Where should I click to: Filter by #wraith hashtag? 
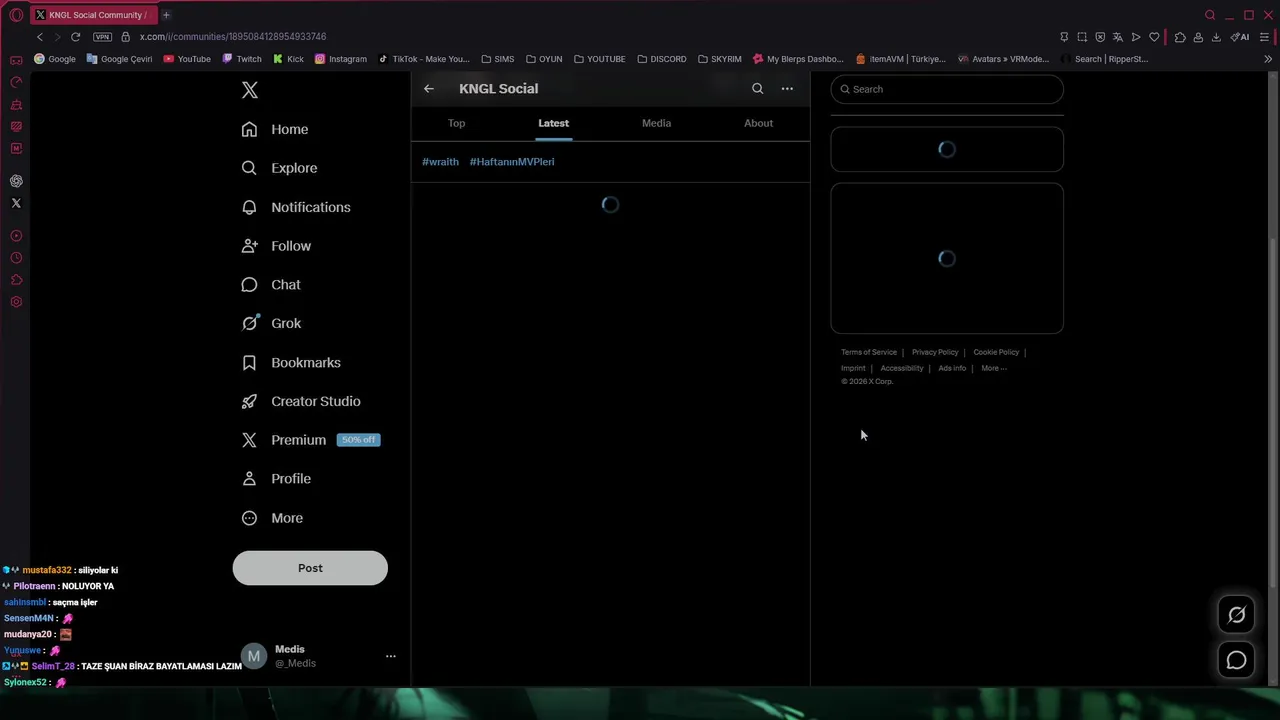(x=440, y=162)
